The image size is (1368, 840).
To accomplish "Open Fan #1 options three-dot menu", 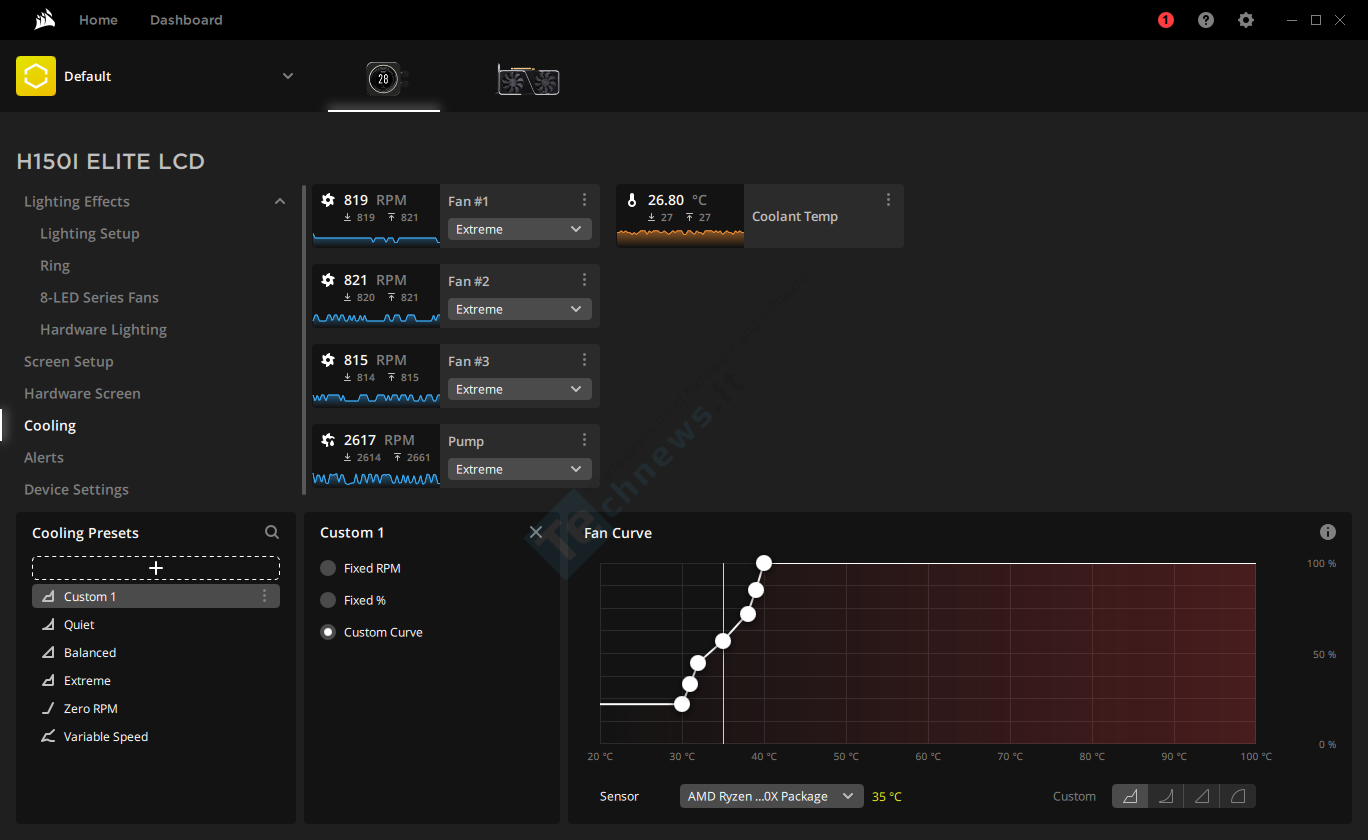I will pos(585,200).
